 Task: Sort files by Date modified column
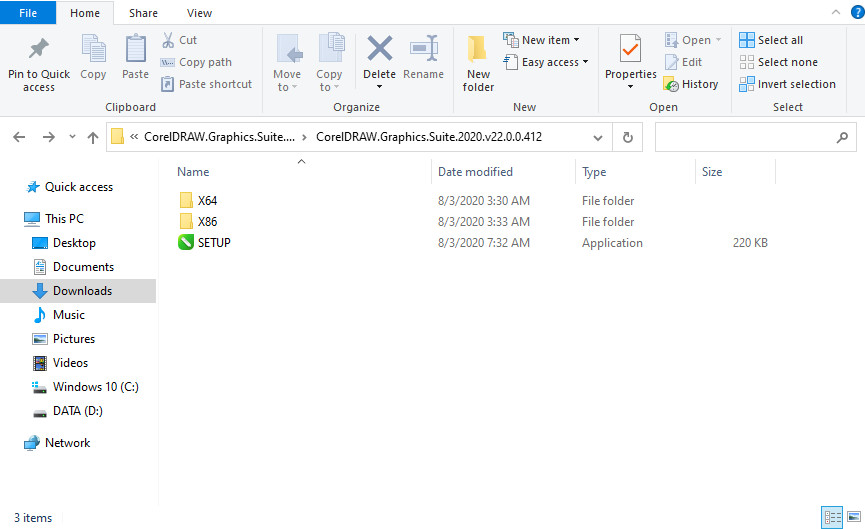[475, 172]
